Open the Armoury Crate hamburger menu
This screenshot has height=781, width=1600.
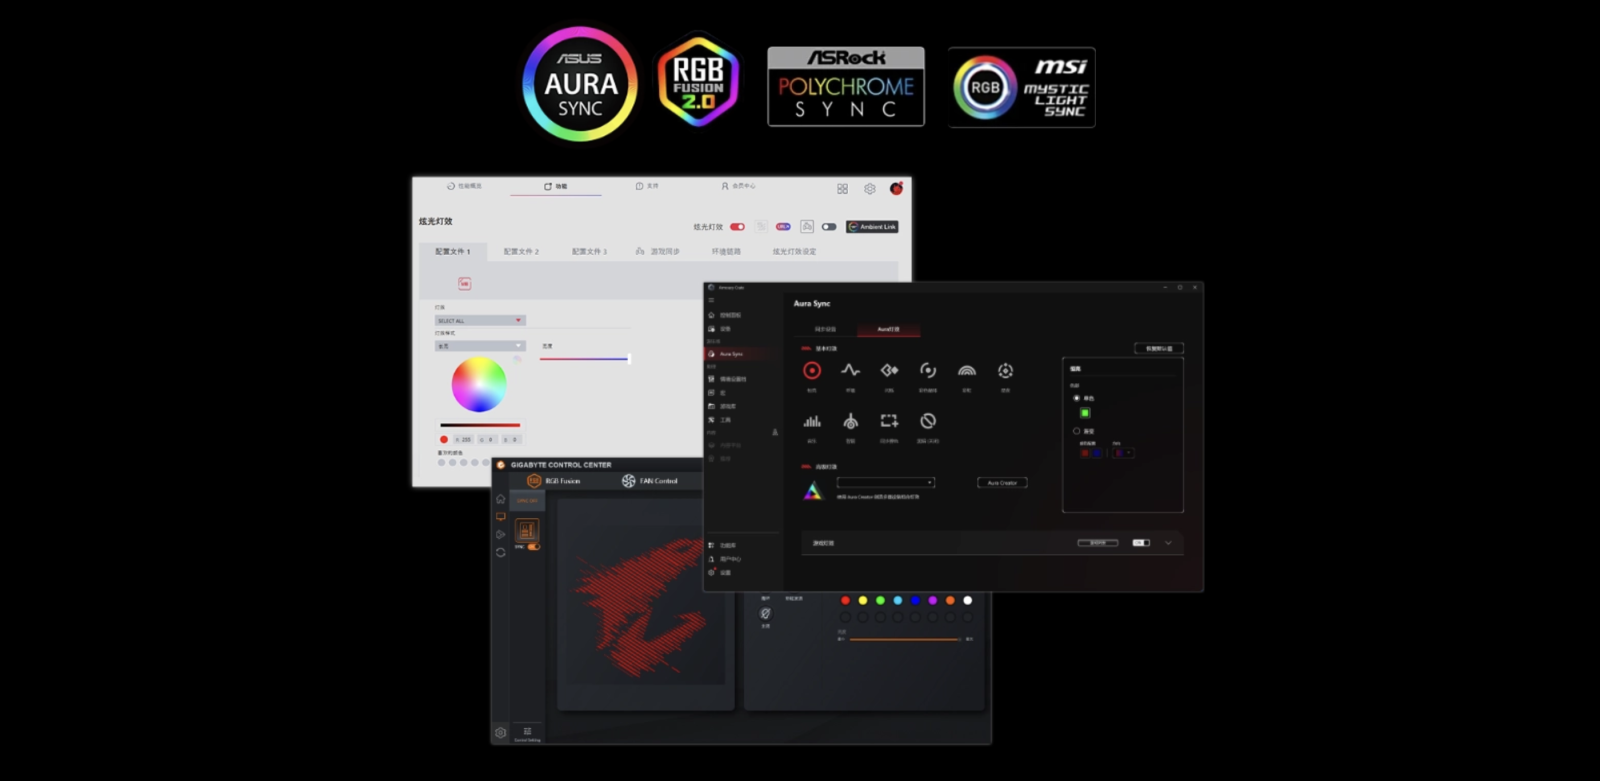pyautogui.click(x=711, y=300)
